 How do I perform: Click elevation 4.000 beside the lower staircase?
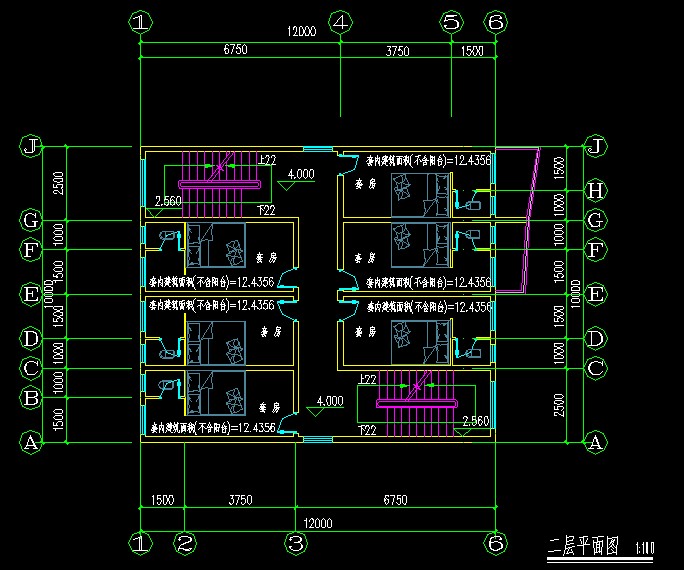tap(330, 401)
